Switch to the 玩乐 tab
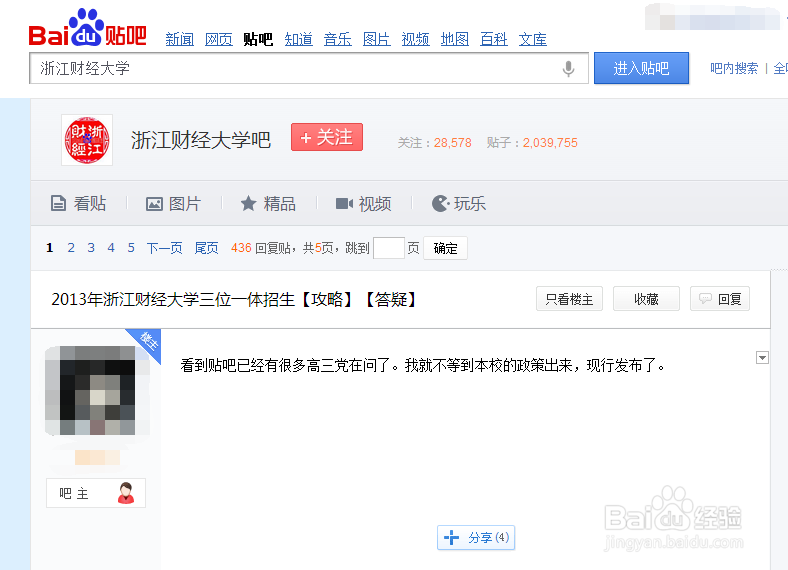 [459, 204]
